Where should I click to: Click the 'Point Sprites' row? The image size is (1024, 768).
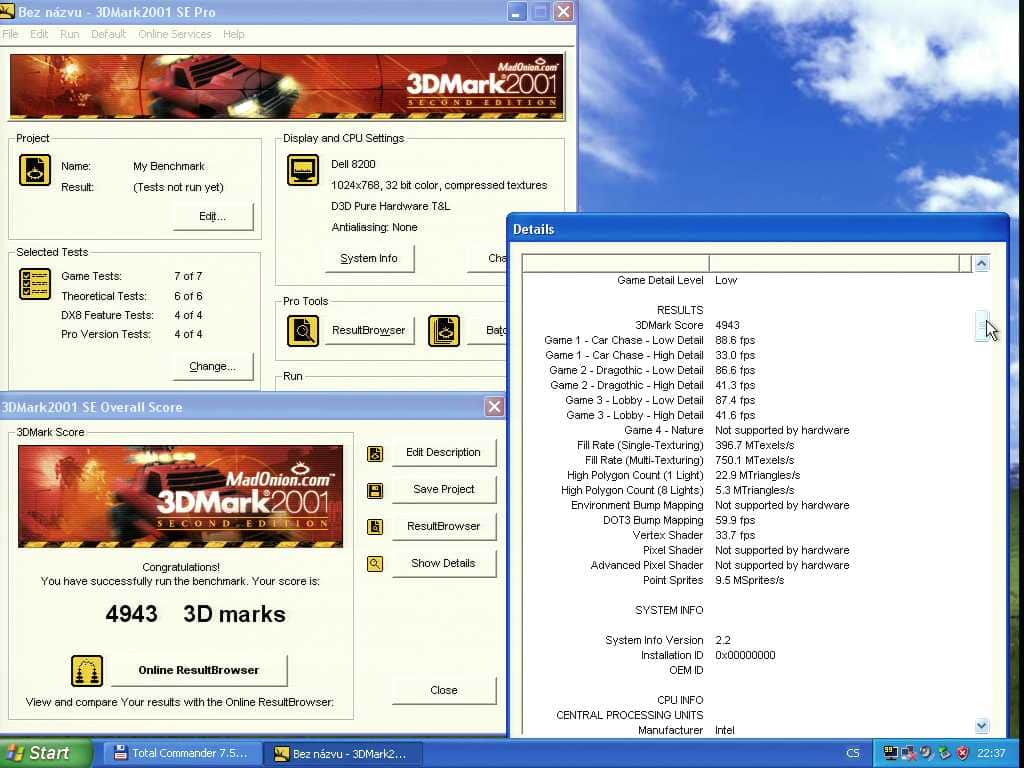(x=747, y=581)
